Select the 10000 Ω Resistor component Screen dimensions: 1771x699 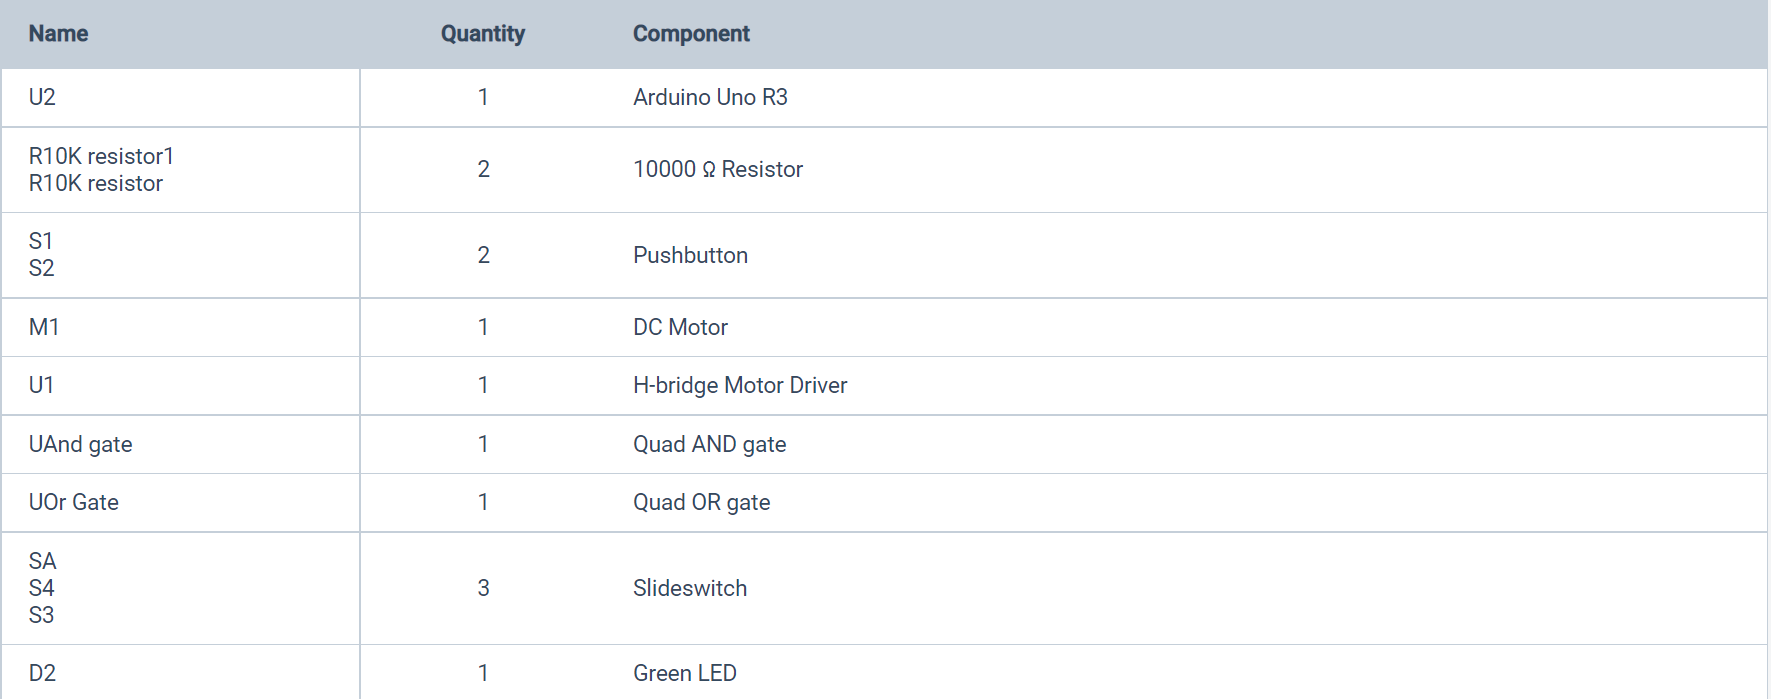click(718, 169)
